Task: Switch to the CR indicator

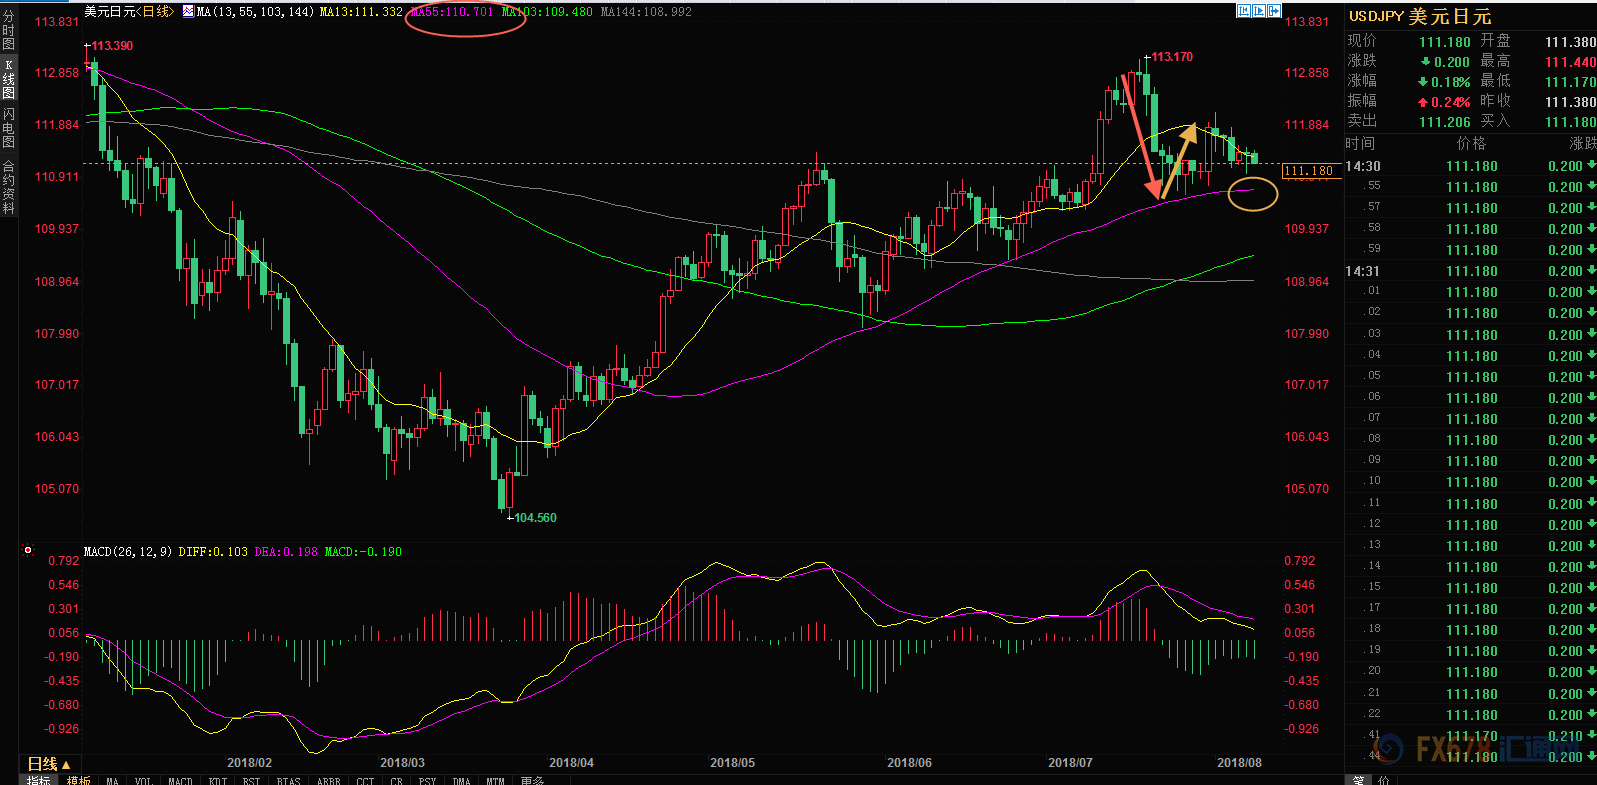Action: pos(396,780)
